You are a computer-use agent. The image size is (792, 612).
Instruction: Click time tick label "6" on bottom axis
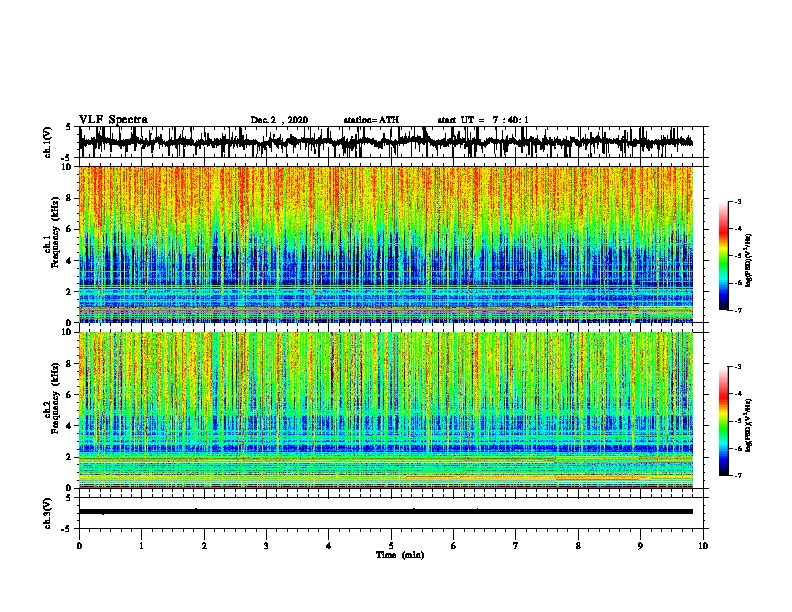pos(454,546)
